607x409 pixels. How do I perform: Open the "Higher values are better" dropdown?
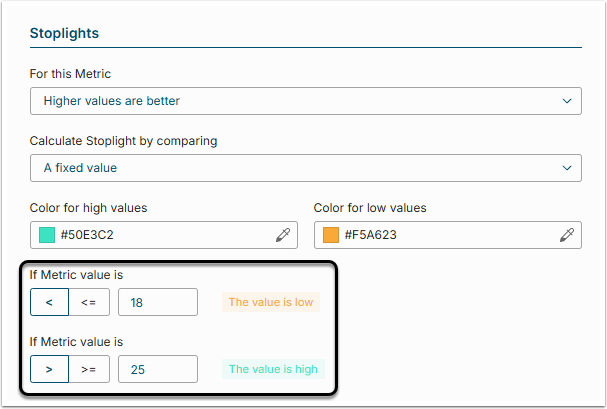pos(290,101)
